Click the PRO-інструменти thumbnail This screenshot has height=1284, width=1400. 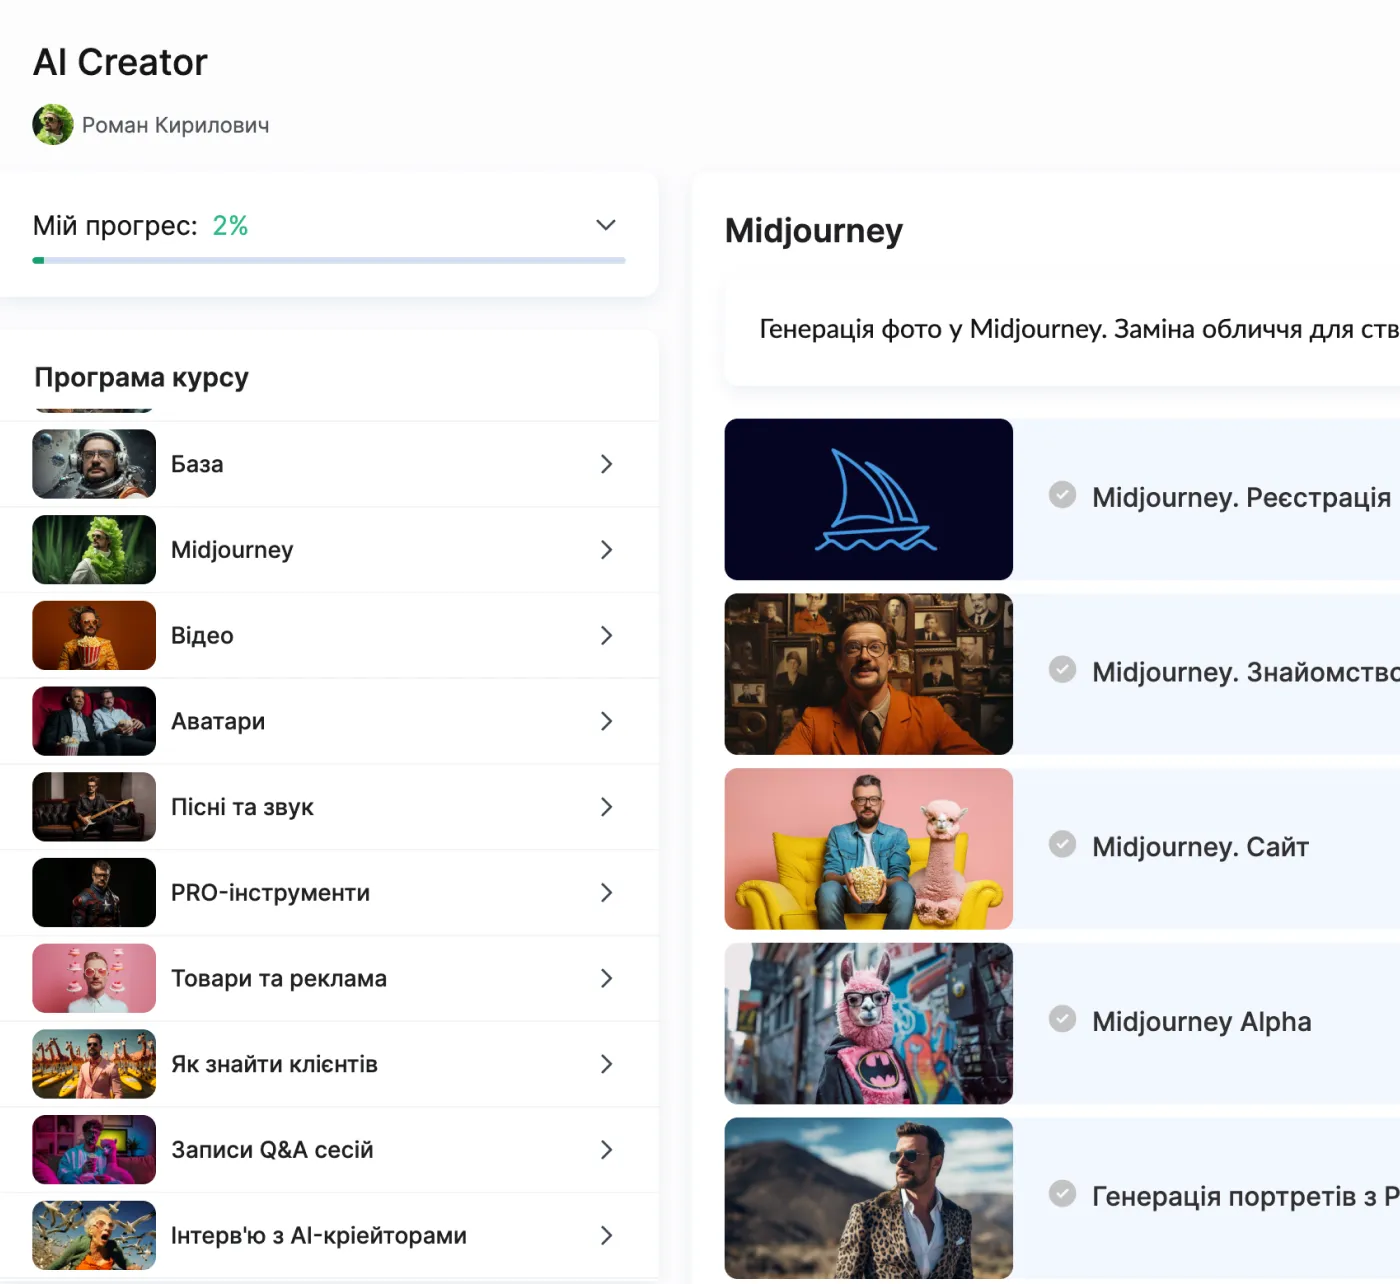coord(94,893)
